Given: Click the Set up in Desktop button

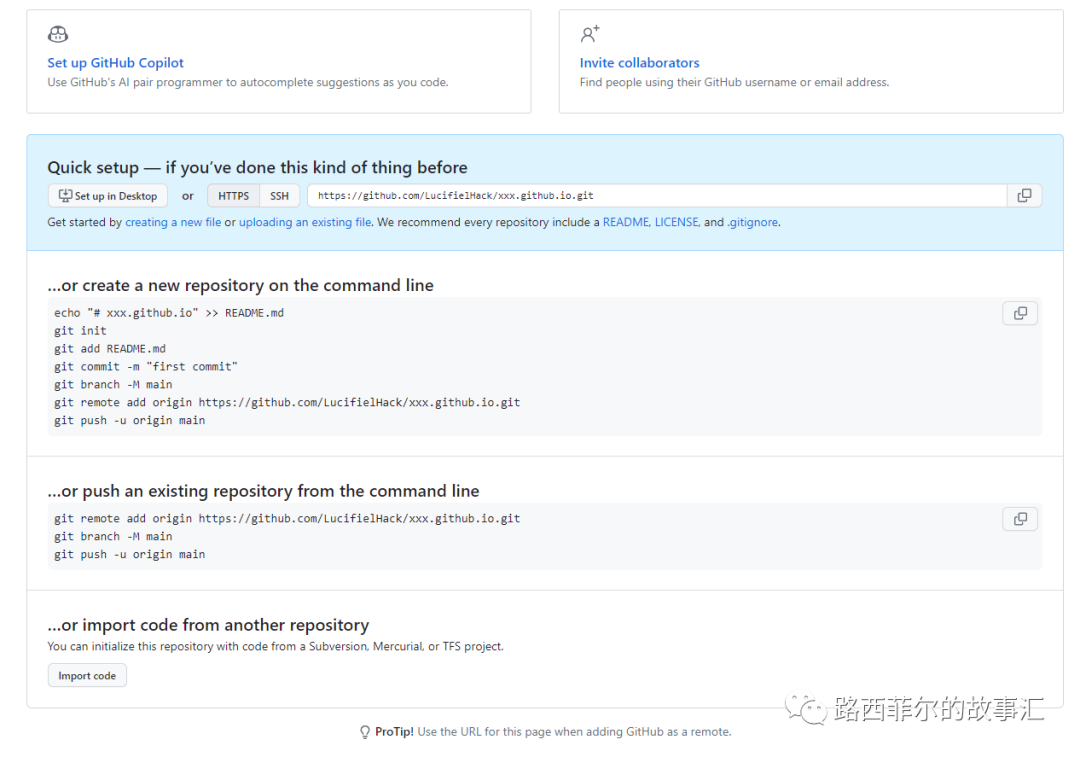Looking at the screenshot, I should click(x=108, y=196).
